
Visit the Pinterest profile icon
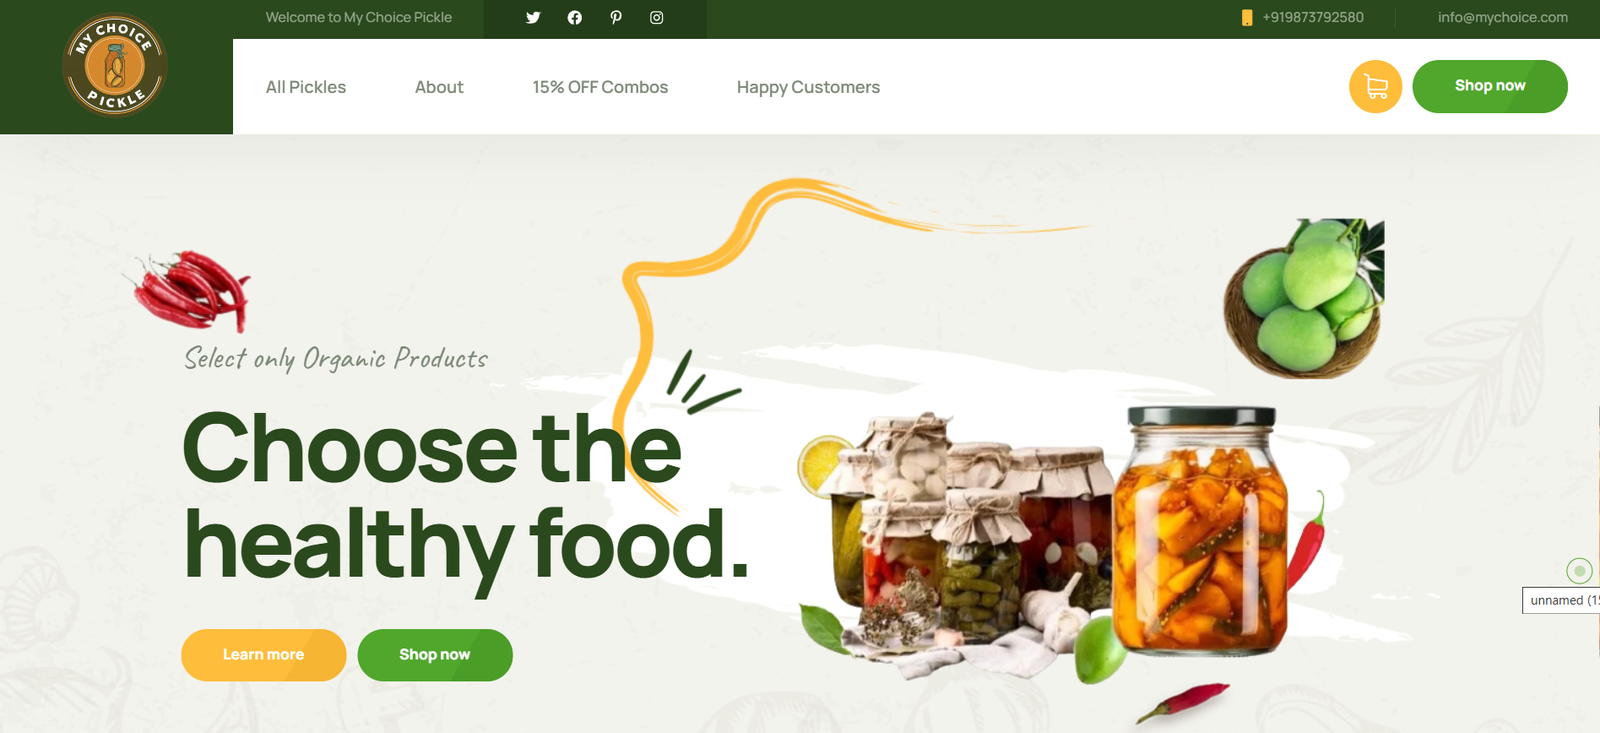tap(616, 18)
